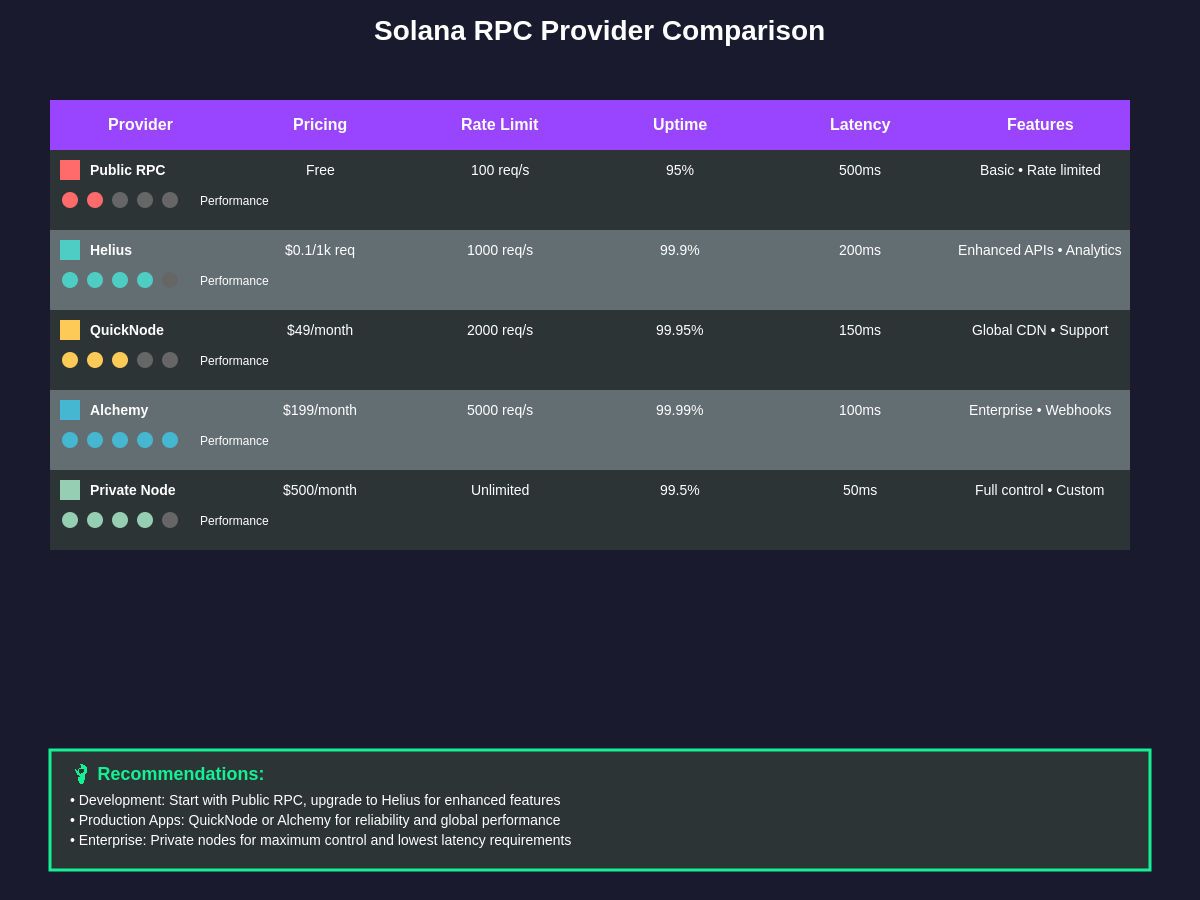Screen dimensions: 1200x900
Task: Click the 5000 req/s rate limit
Action: (x=500, y=410)
